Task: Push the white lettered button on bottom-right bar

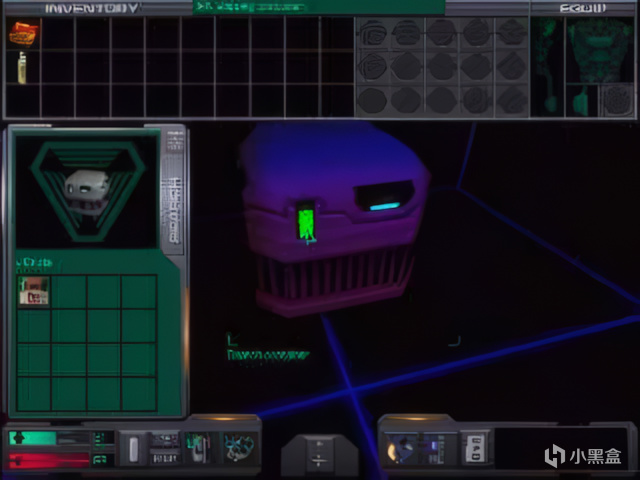Action: (476, 449)
